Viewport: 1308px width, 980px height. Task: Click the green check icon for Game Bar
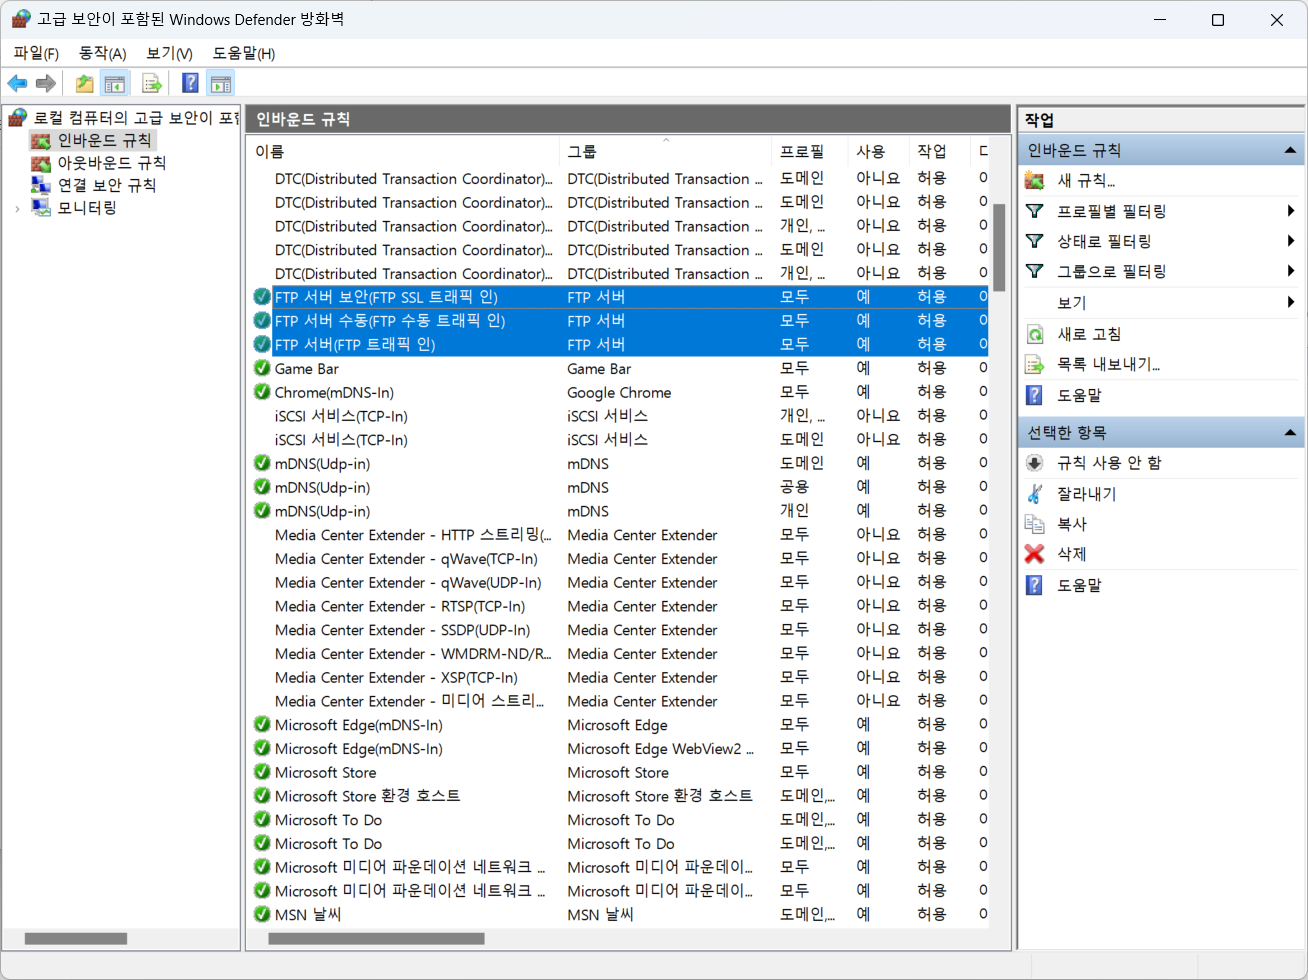(262, 368)
